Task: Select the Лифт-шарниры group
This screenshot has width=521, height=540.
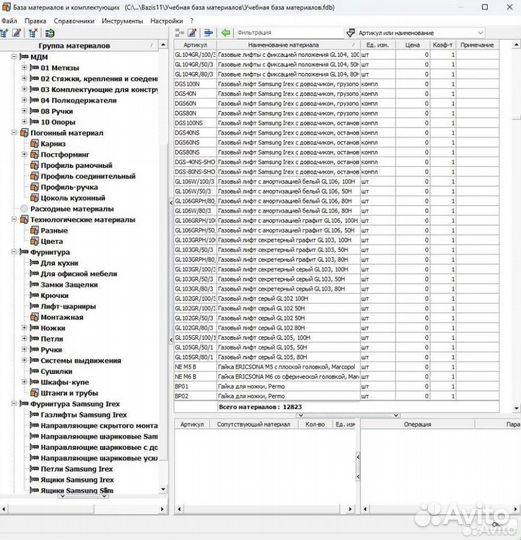Action: coord(68,306)
